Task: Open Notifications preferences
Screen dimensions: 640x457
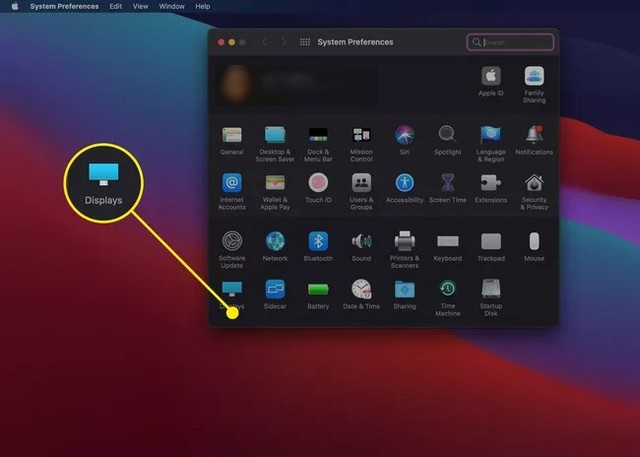Action: [534, 141]
